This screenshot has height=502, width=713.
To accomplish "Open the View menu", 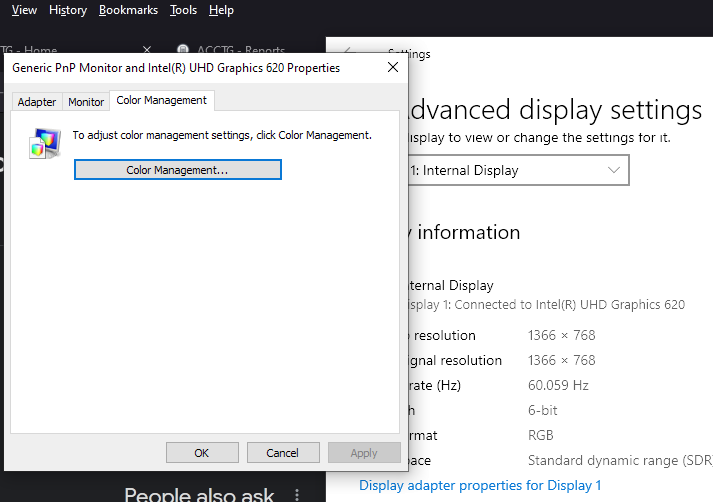I will click(x=24, y=10).
